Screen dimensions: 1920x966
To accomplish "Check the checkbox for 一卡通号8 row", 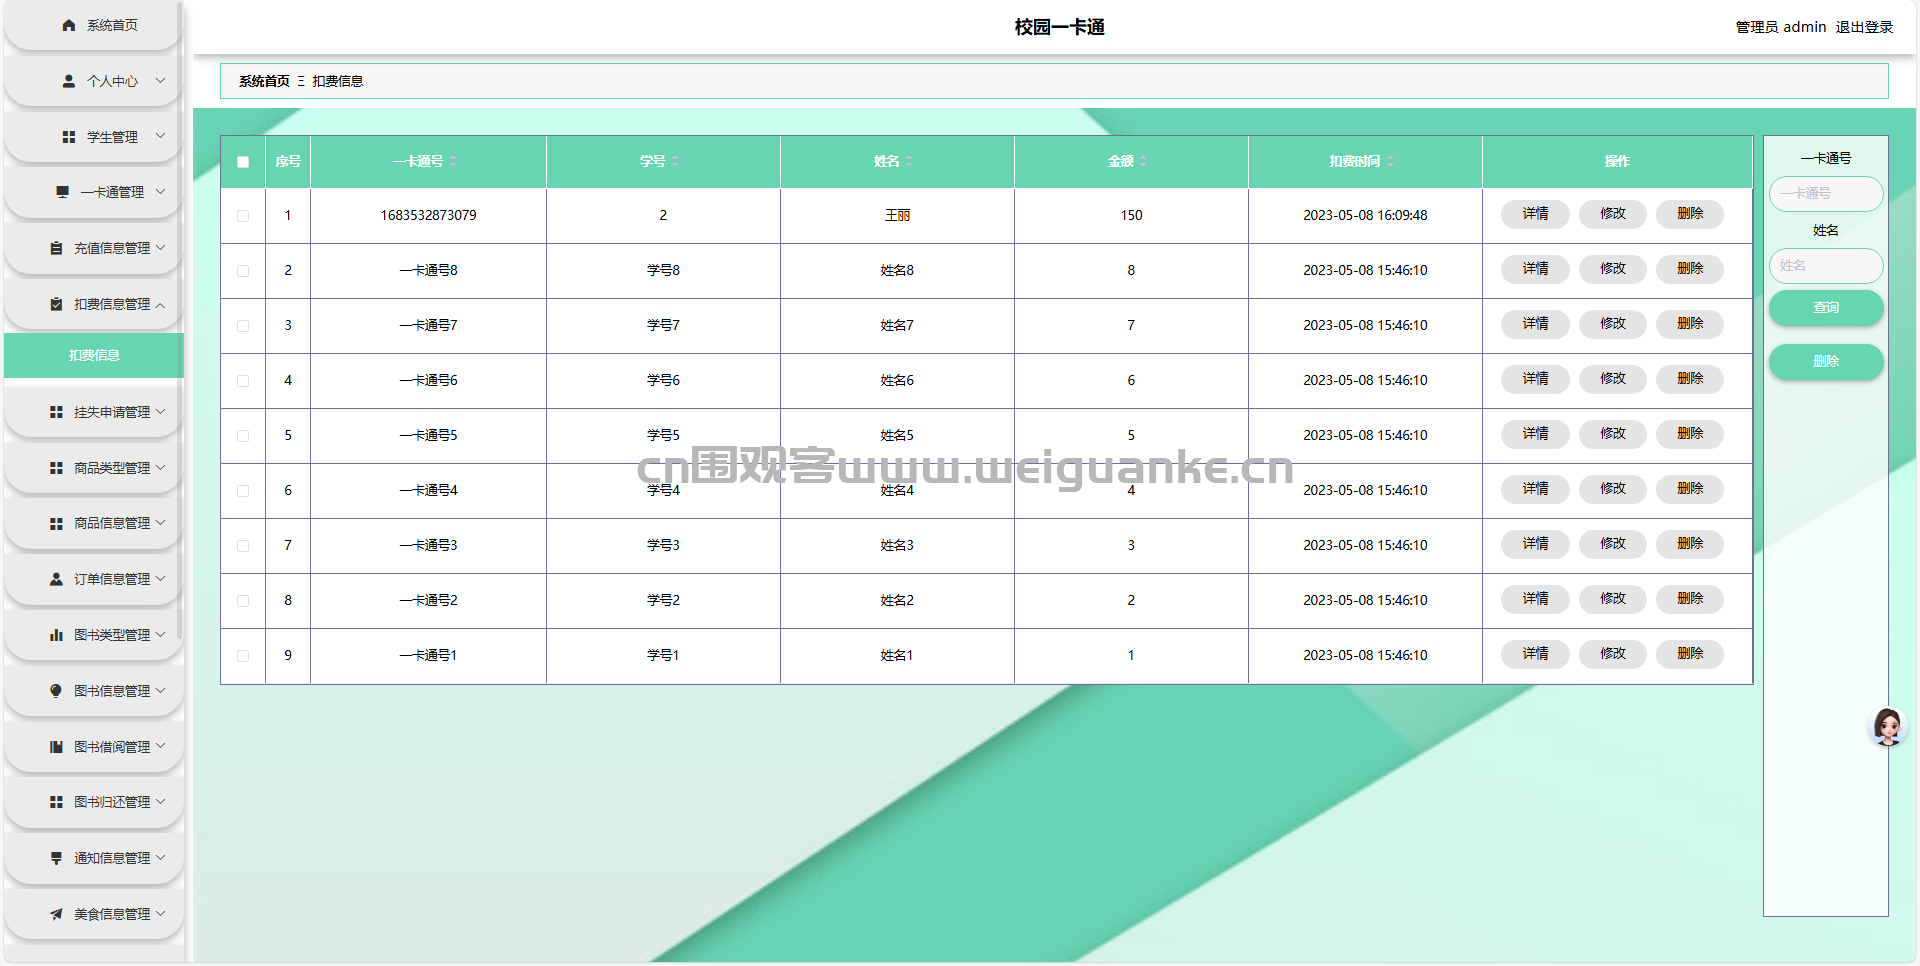I will coord(243,271).
